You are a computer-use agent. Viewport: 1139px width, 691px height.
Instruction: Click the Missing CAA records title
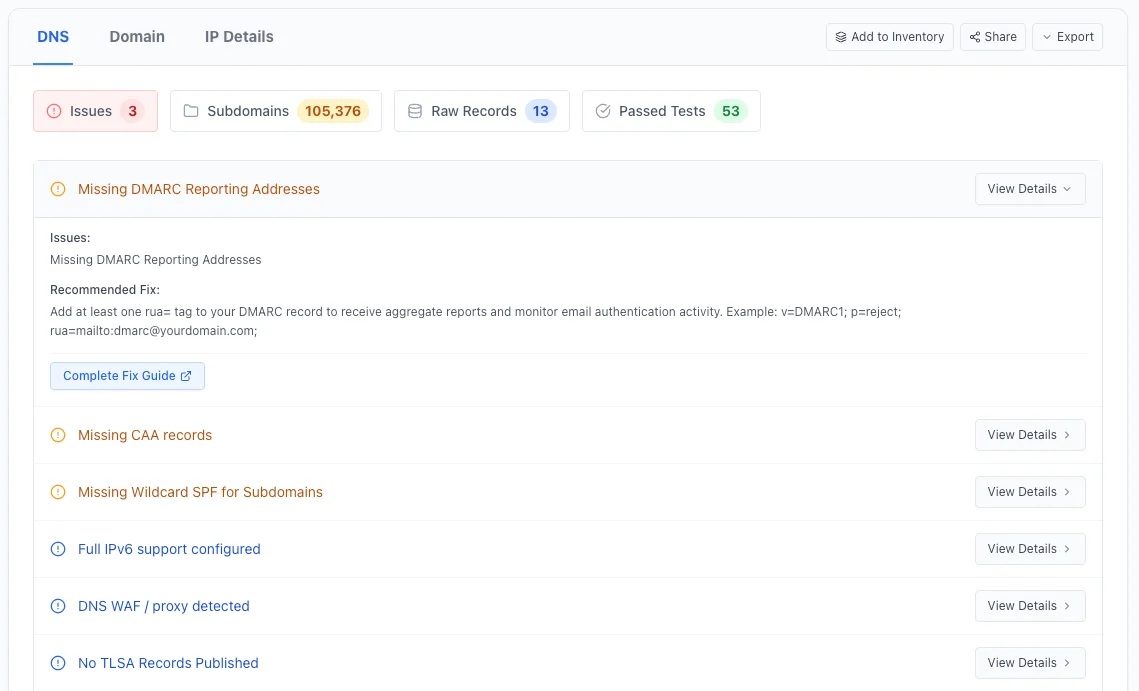coord(145,435)
